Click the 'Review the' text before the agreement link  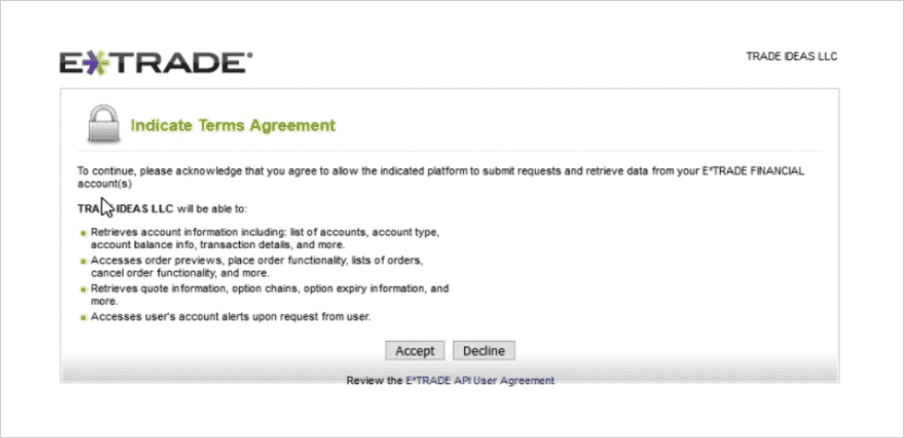coord(375,380)
